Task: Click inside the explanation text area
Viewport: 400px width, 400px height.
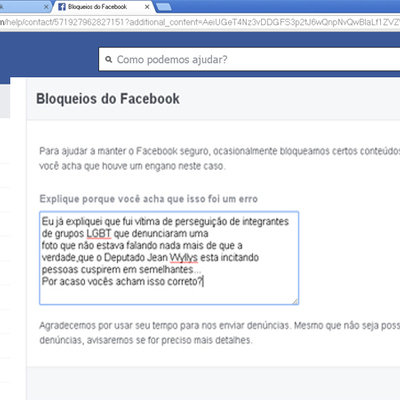Action: click(169, 258)
